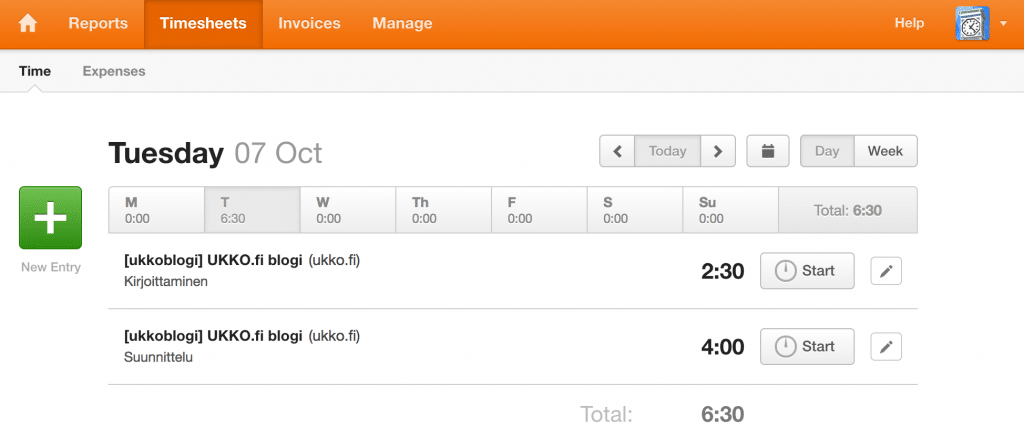Edit the Suunnittelu entry pencil icon
Image resolution: width=1024 pixels, height=447 pixels.
click(886, 347)
